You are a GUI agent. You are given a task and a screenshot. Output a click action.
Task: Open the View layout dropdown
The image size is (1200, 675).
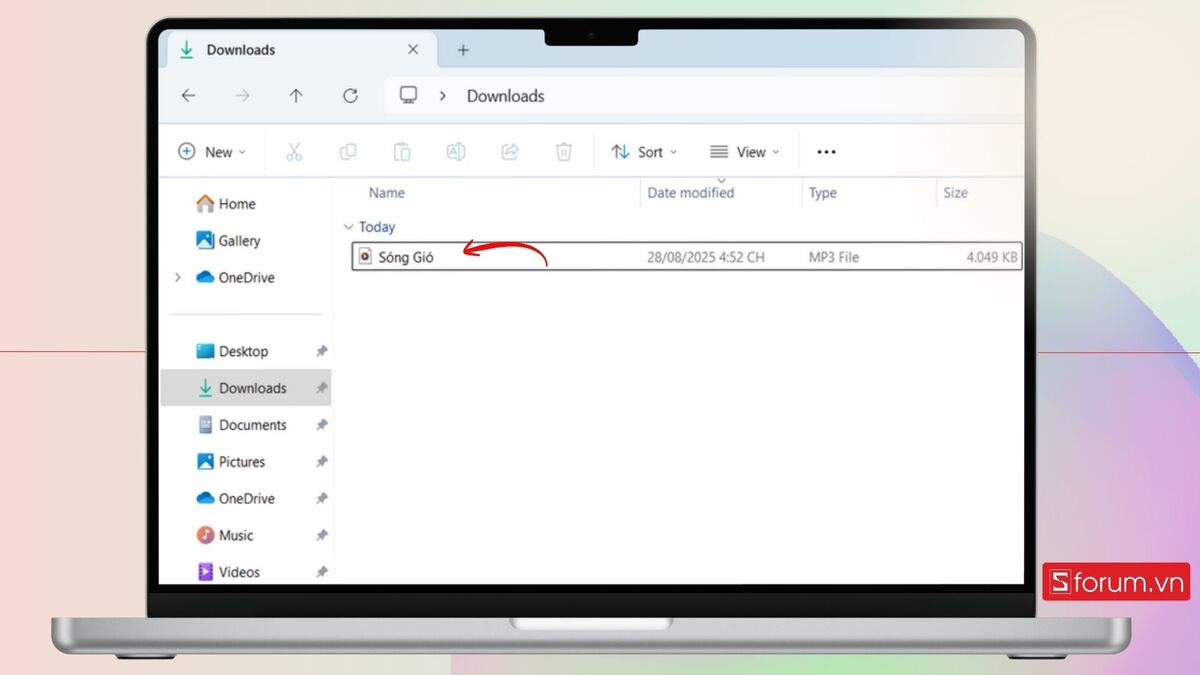(745, 152)
